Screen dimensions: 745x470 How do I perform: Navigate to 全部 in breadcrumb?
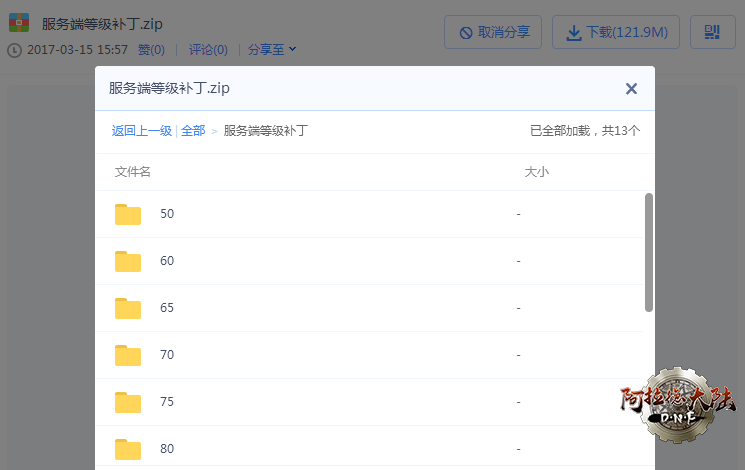tap(193, 131)
